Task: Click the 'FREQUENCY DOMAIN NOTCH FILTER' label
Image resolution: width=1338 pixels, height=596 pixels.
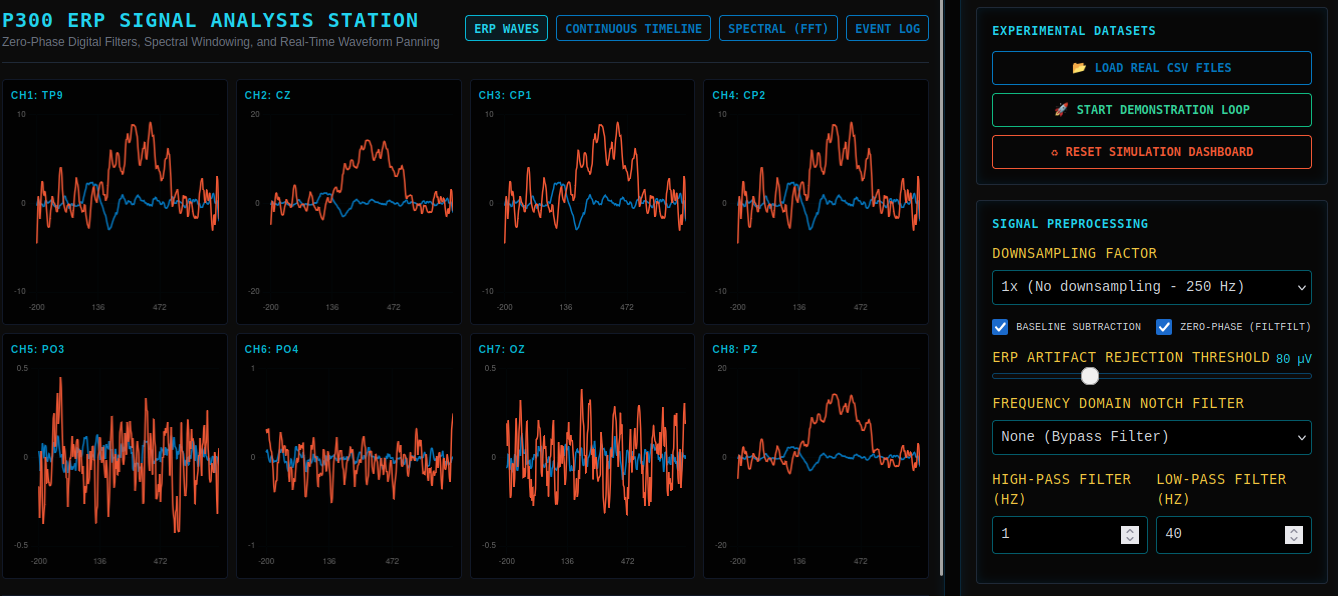Action: pos(1118,404)
